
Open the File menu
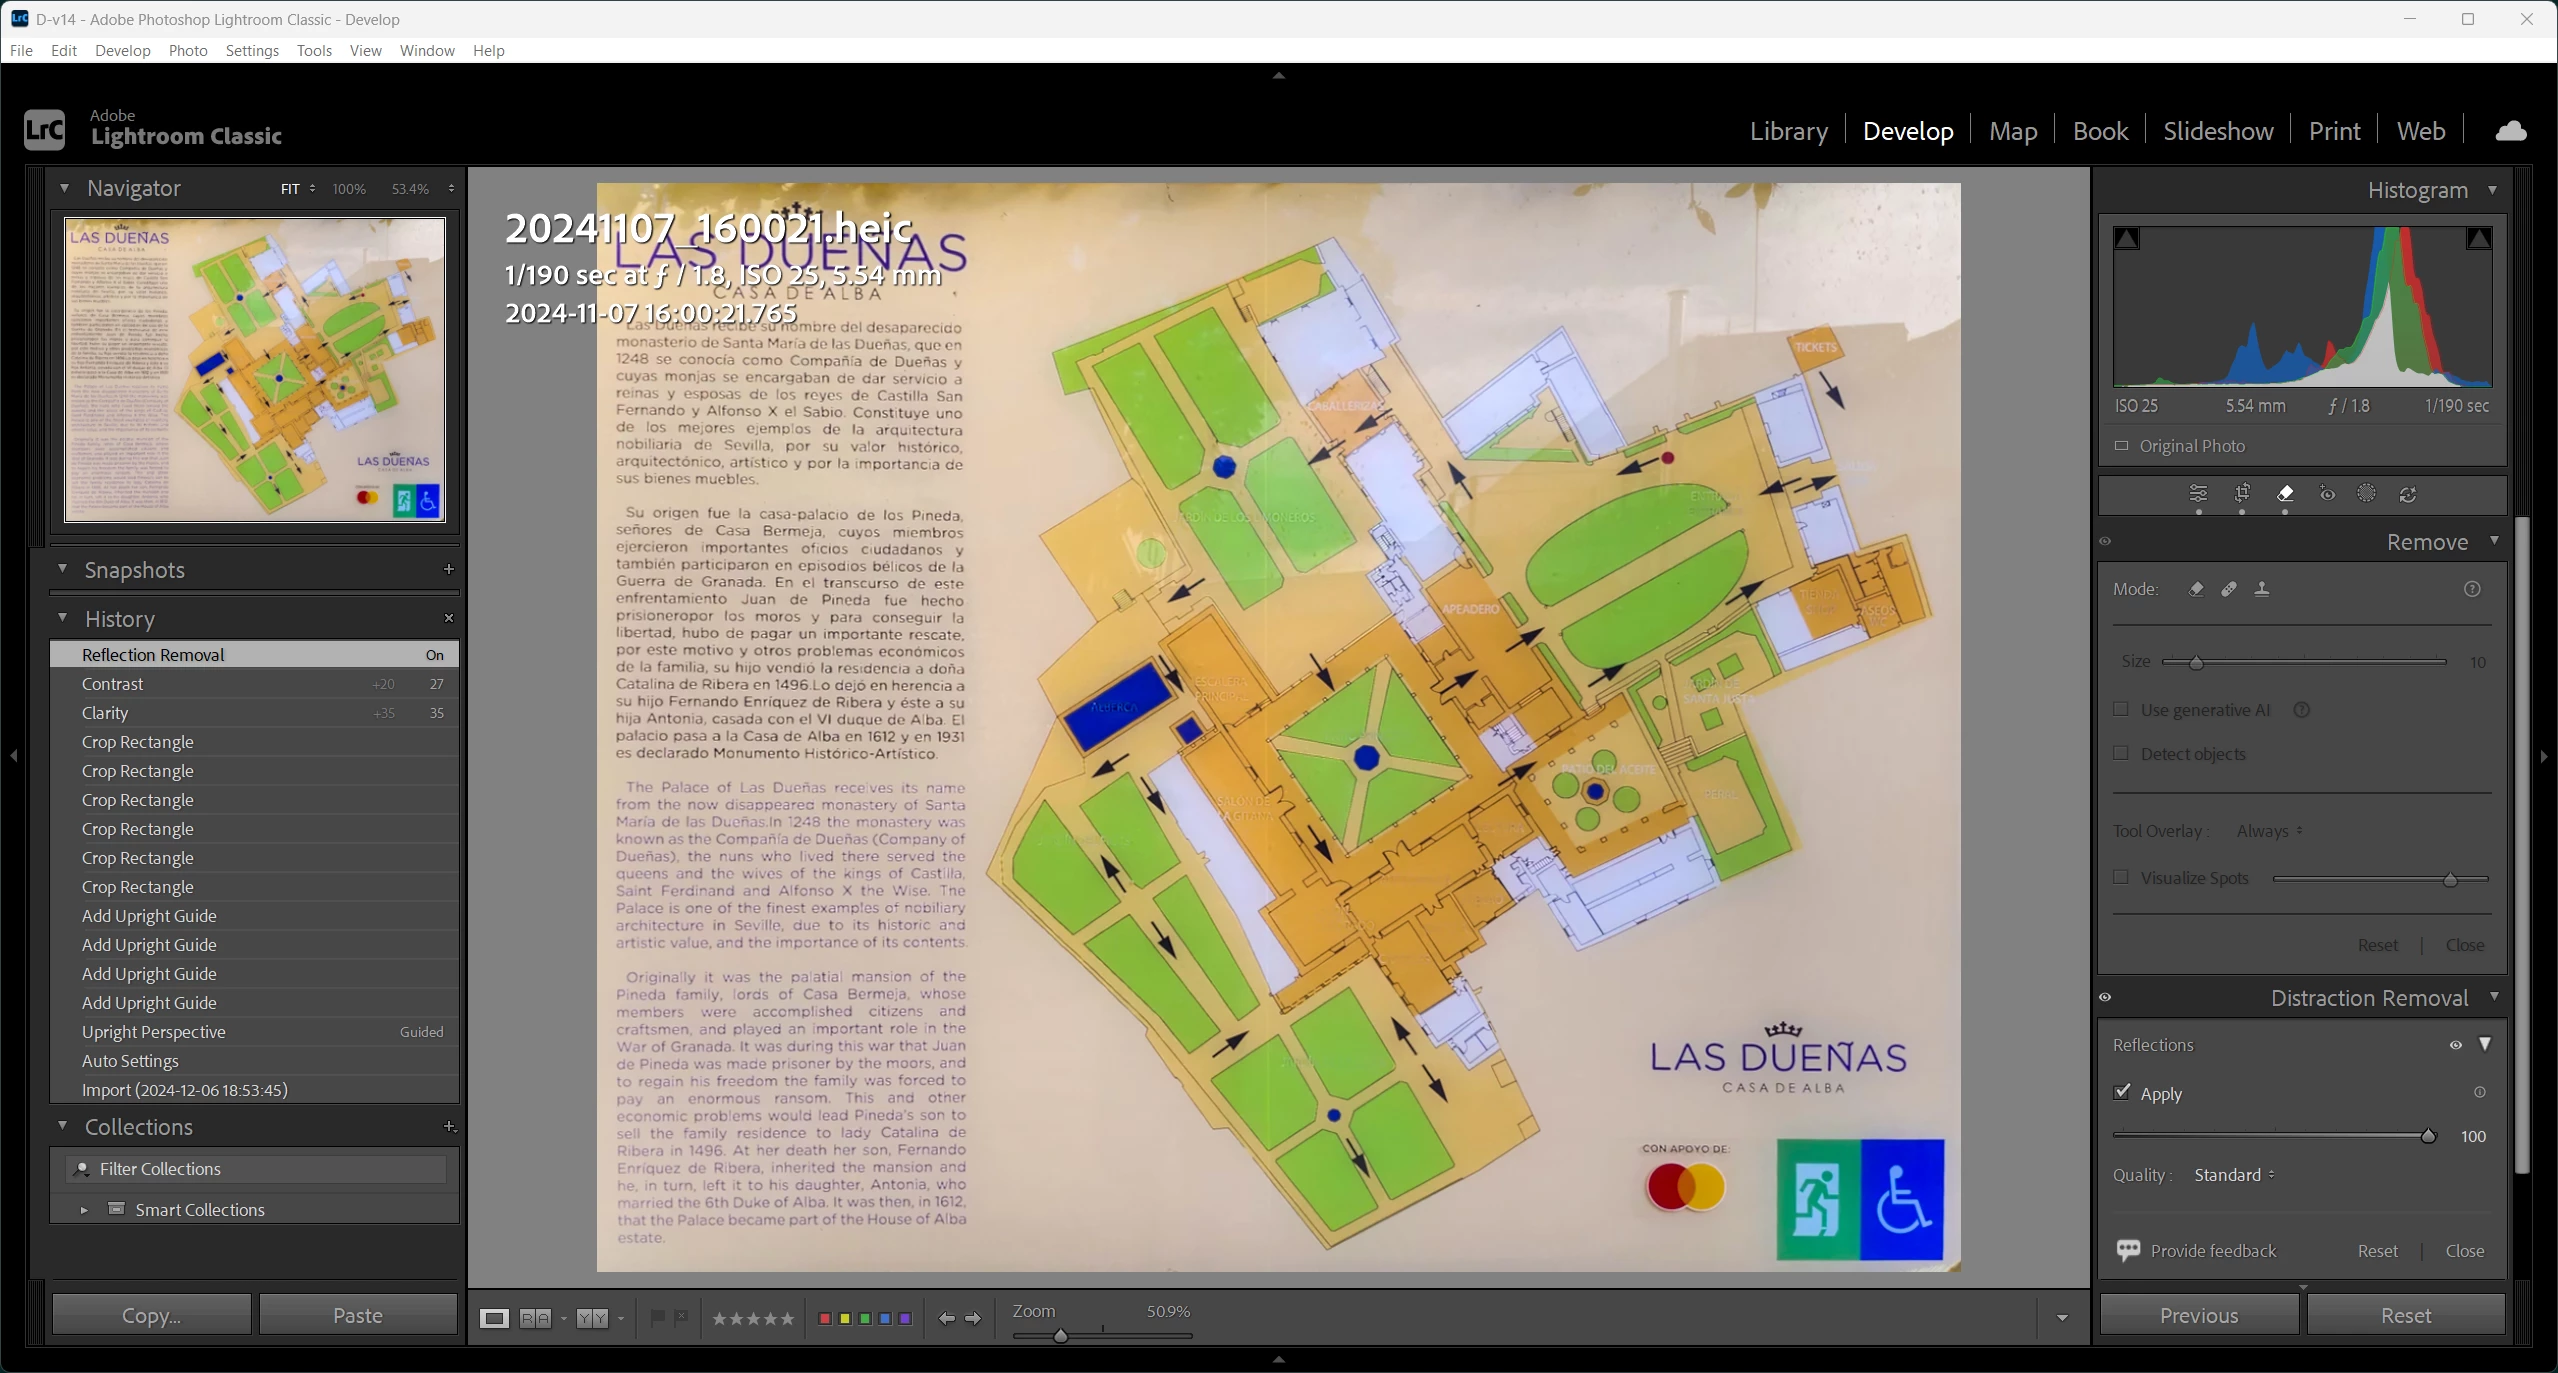click(21, 50)
